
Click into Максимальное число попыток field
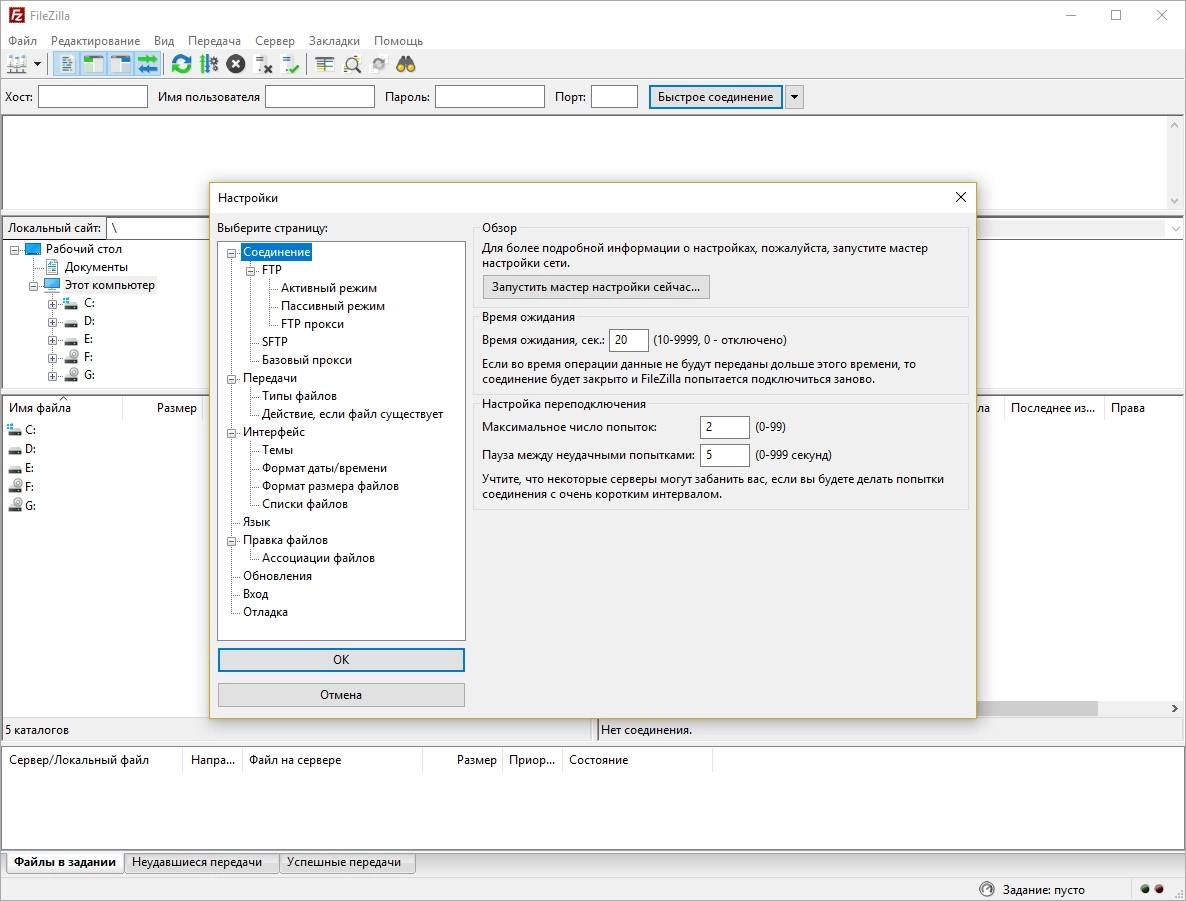click(725, 427)
